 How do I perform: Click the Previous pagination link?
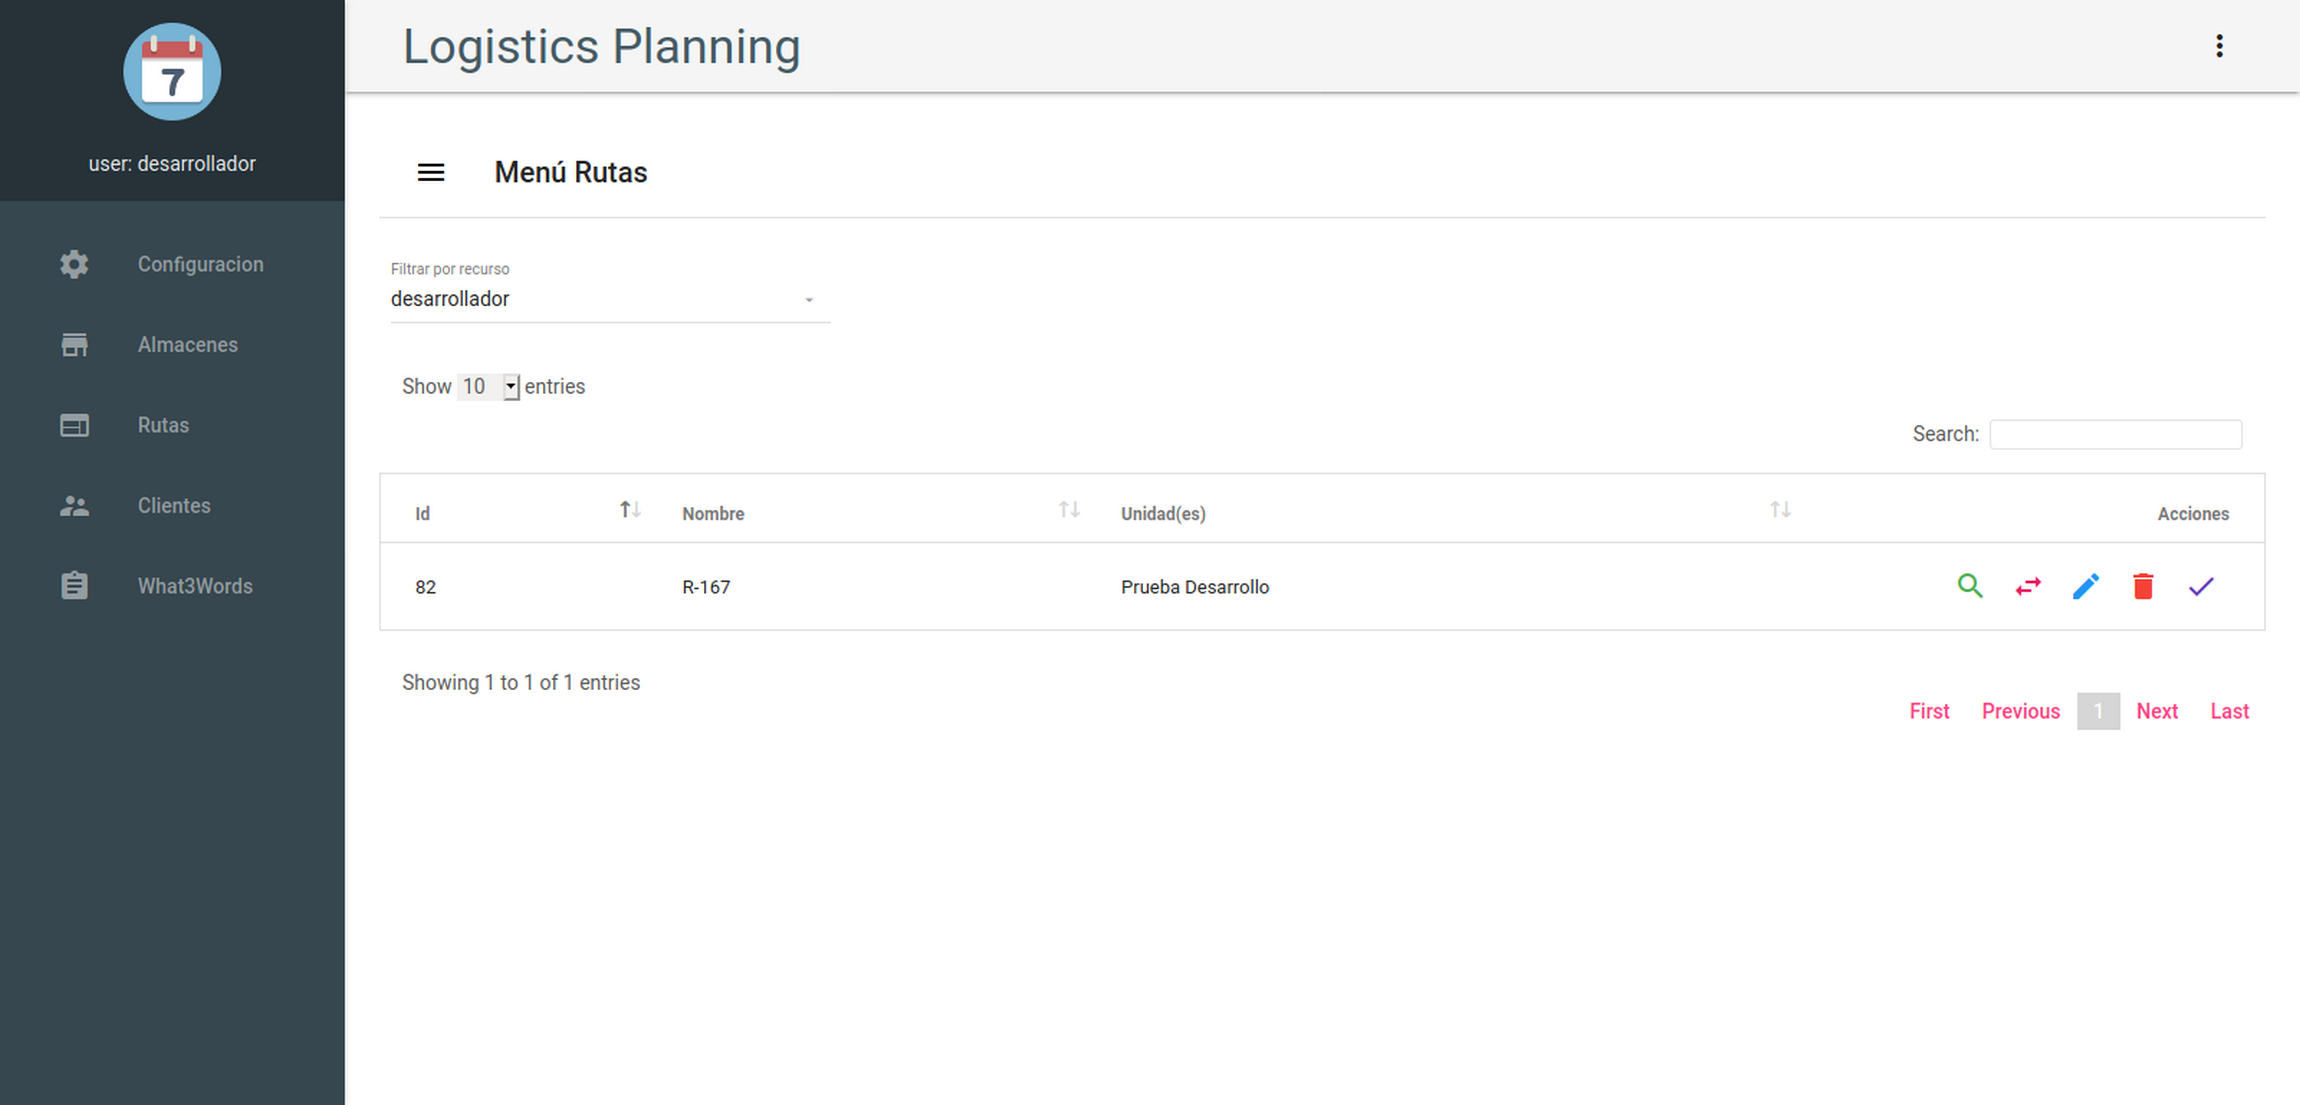(x=2021, y=711)
